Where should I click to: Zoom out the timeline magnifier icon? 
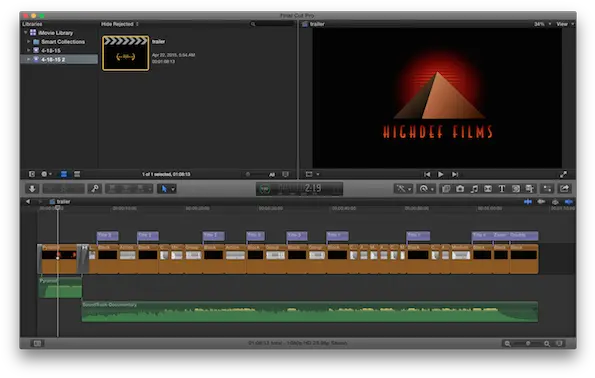[x=507, y=343]
